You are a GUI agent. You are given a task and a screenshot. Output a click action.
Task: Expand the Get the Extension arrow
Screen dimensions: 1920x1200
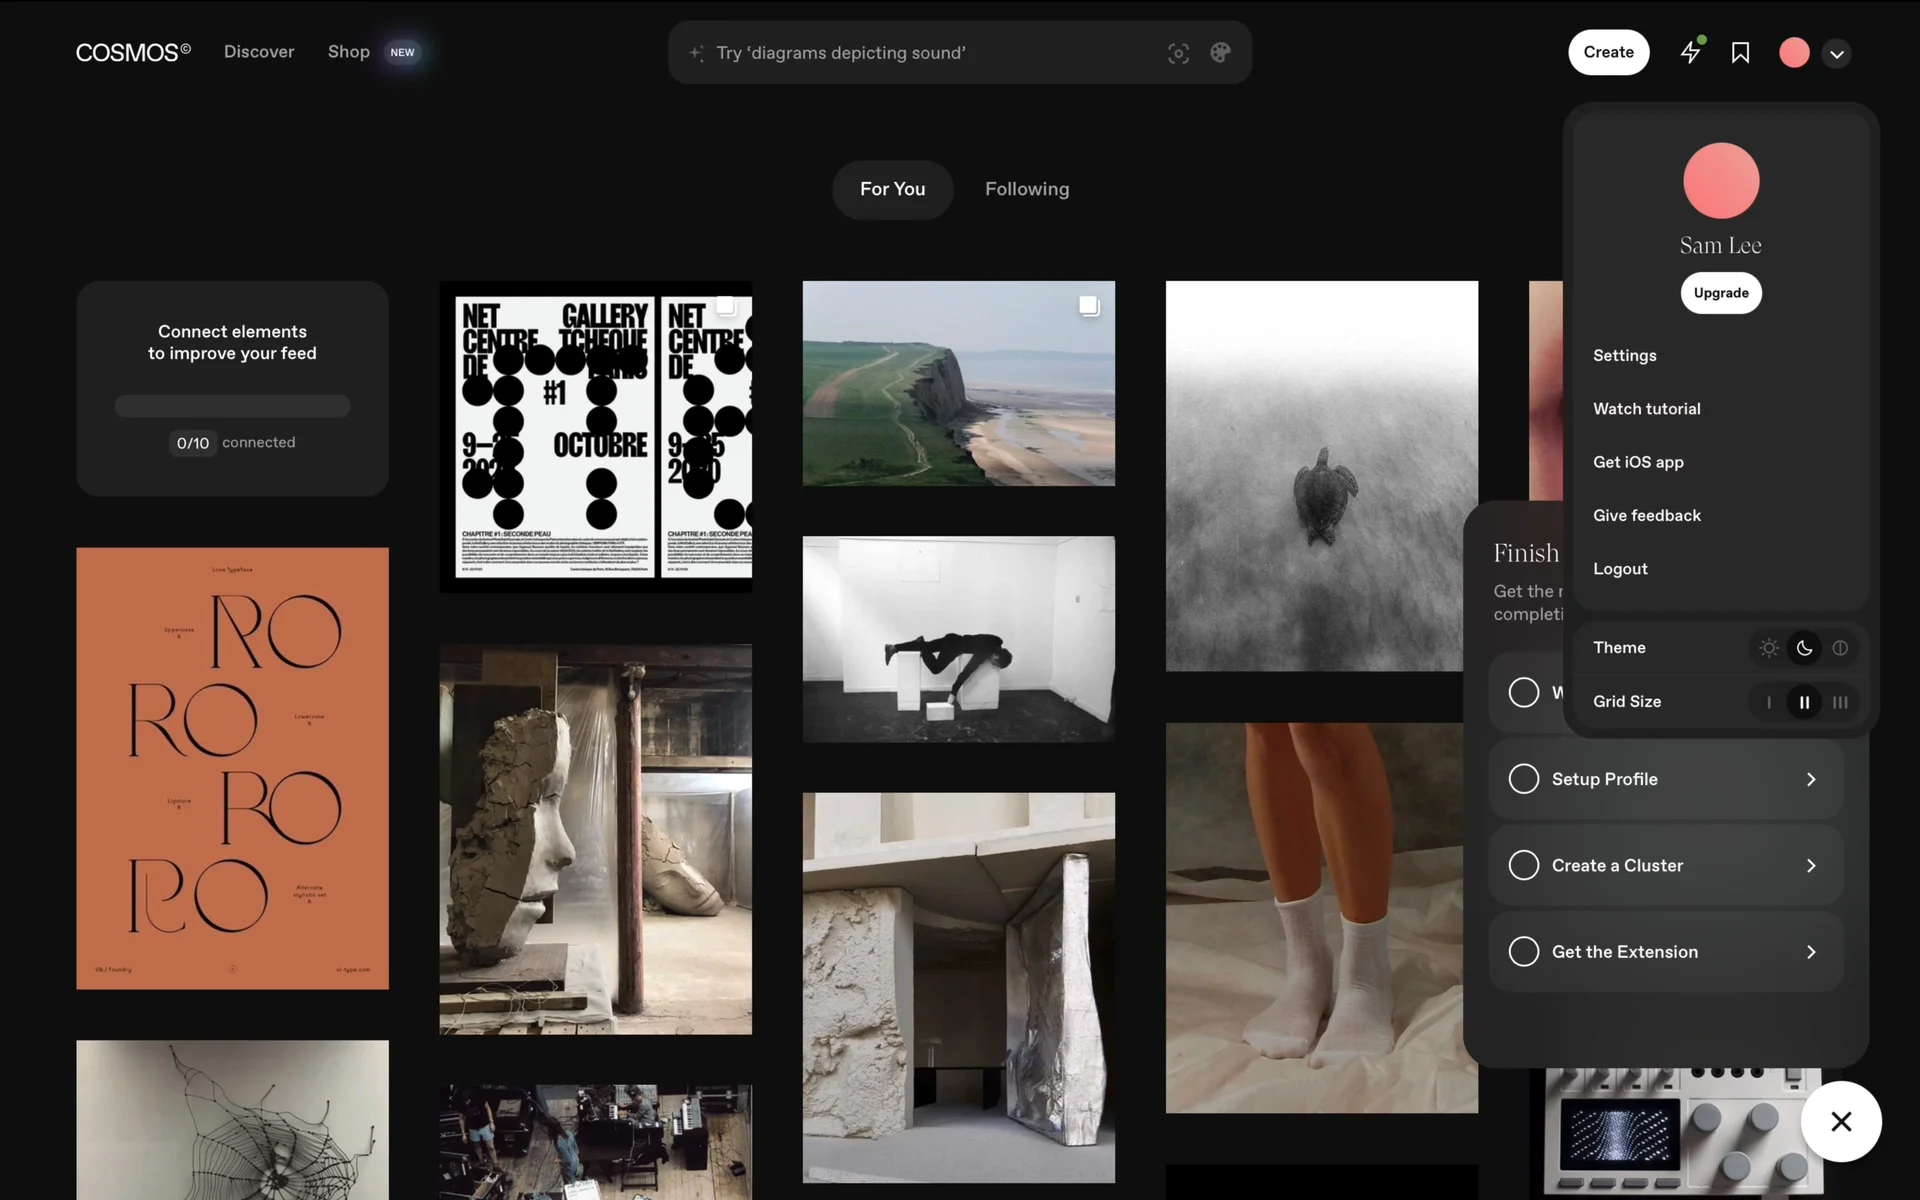[x=1811, y=952]
